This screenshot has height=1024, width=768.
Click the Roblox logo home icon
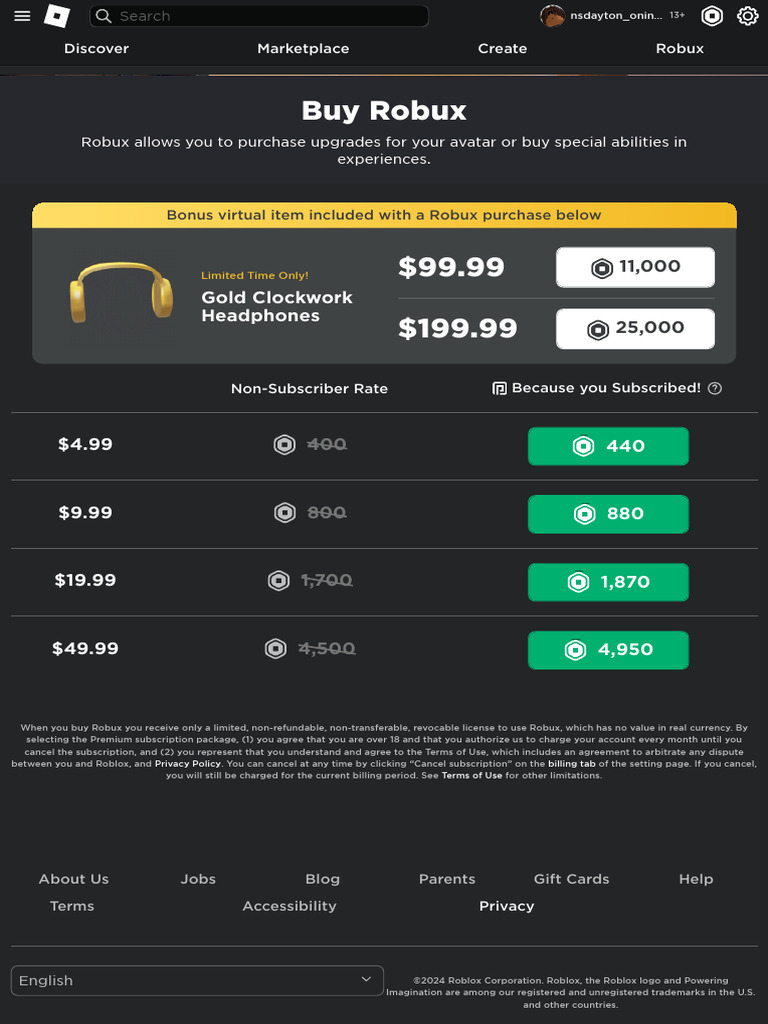59,16
